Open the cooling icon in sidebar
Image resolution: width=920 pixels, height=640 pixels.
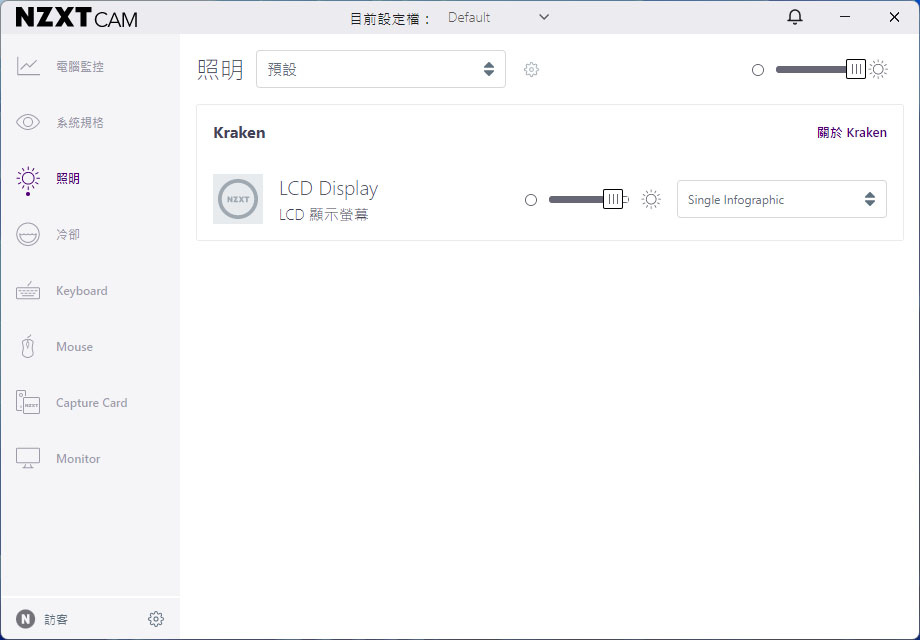[28, 234]
